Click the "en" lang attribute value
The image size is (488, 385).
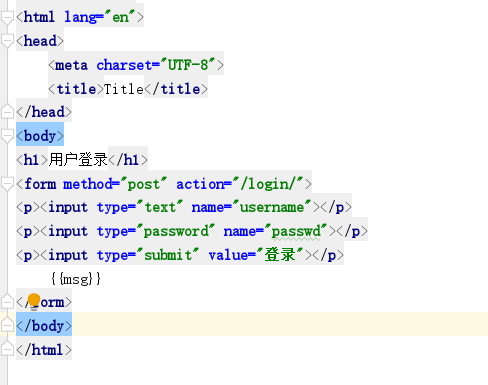click(120, 17)
